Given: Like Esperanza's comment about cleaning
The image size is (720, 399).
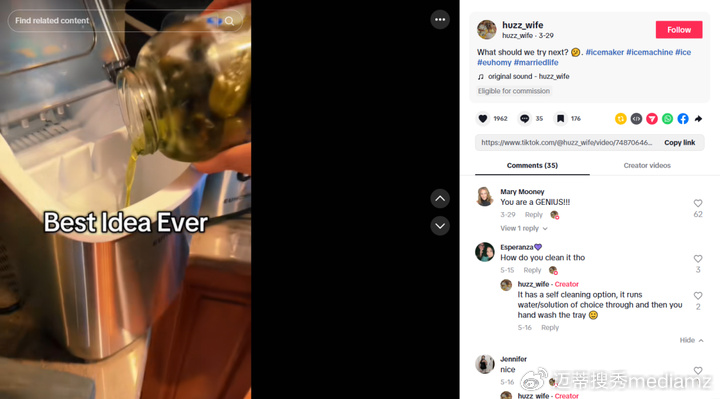Looking at the screenshot, I should (x=698, y=259).
